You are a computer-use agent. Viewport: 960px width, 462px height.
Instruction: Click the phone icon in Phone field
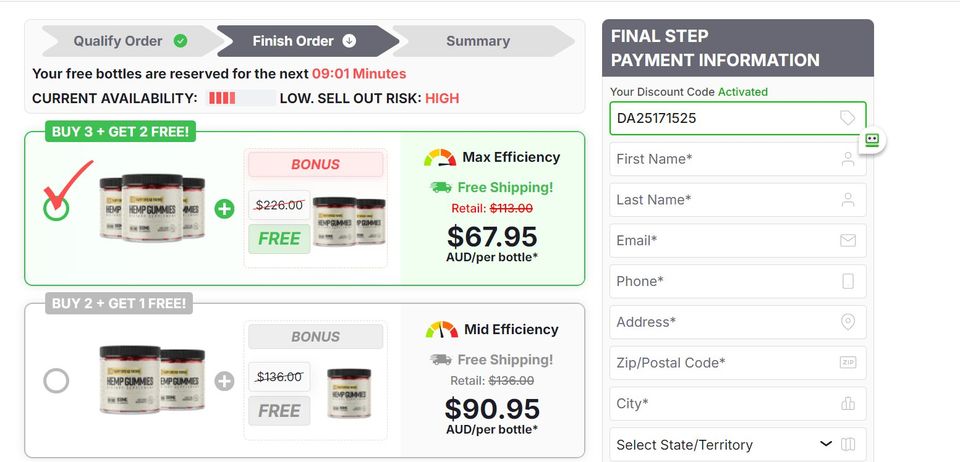pos(848,281)
